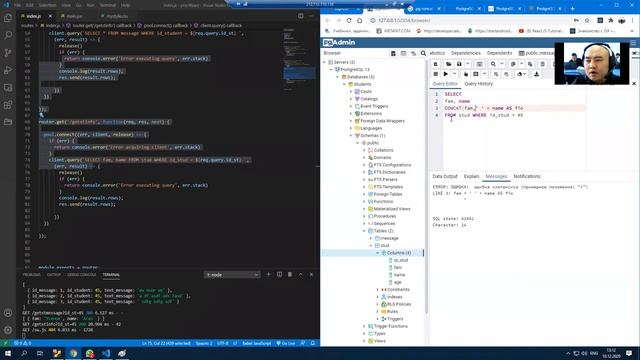
Task: Click Go Live in status bar
Action: 286,343
